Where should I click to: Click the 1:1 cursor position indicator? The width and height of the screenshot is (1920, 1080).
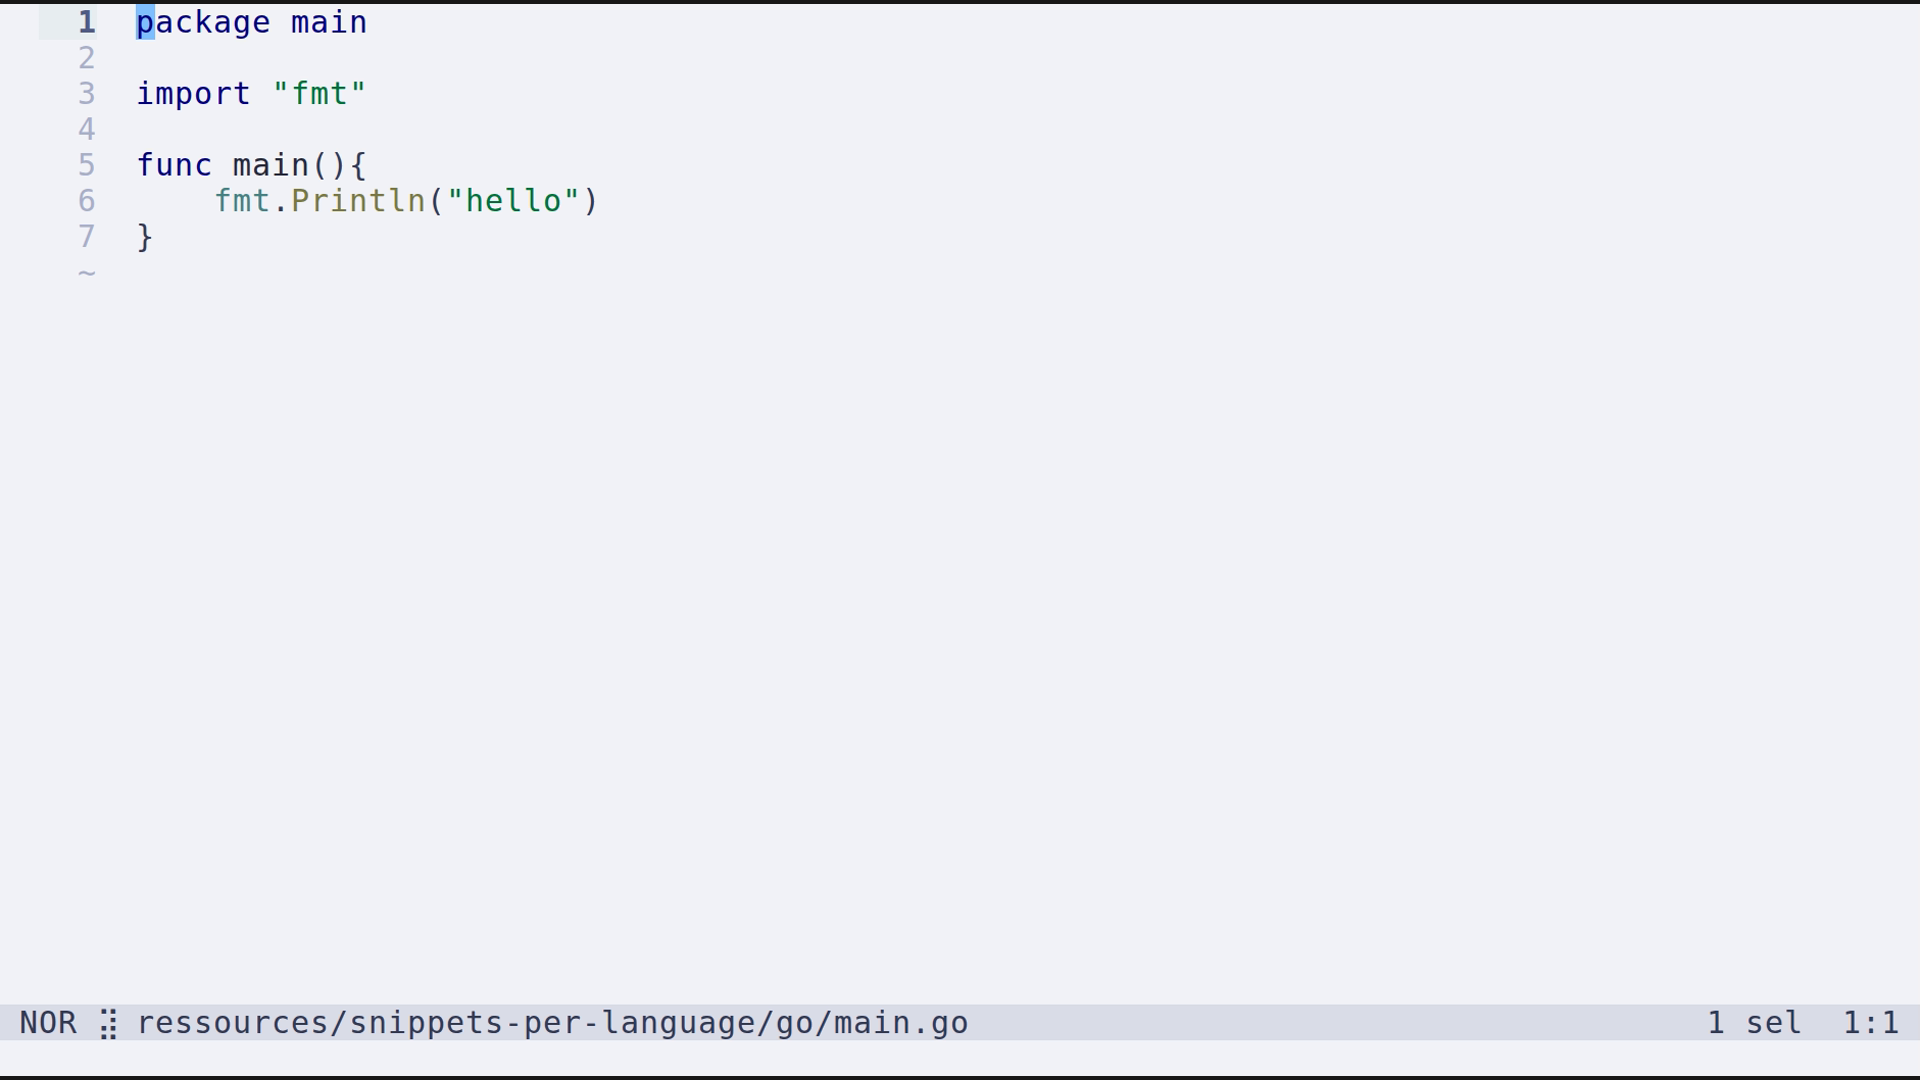tap(1870, 1023)
